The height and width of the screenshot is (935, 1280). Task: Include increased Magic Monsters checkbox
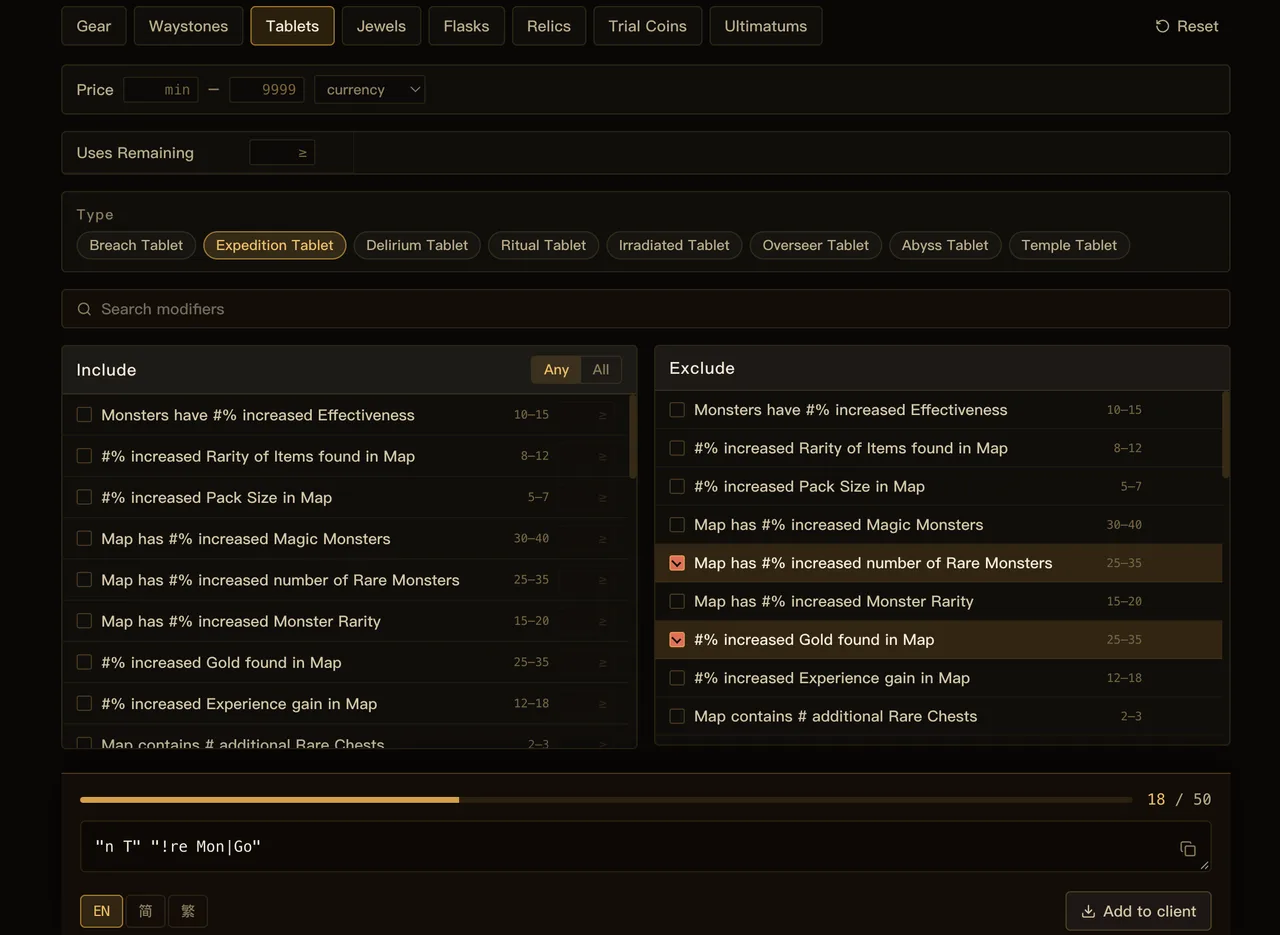(84, 539)
